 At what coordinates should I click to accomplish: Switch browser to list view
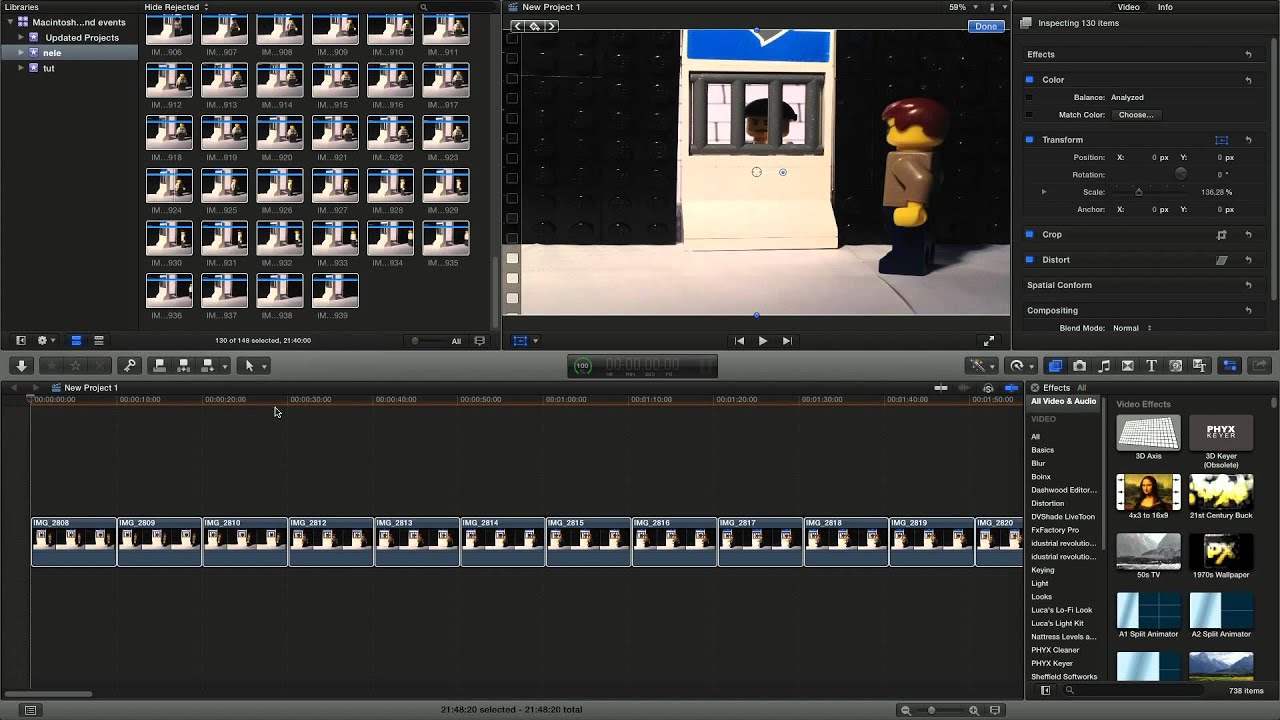pyautogui.click(x=98, y=341)
